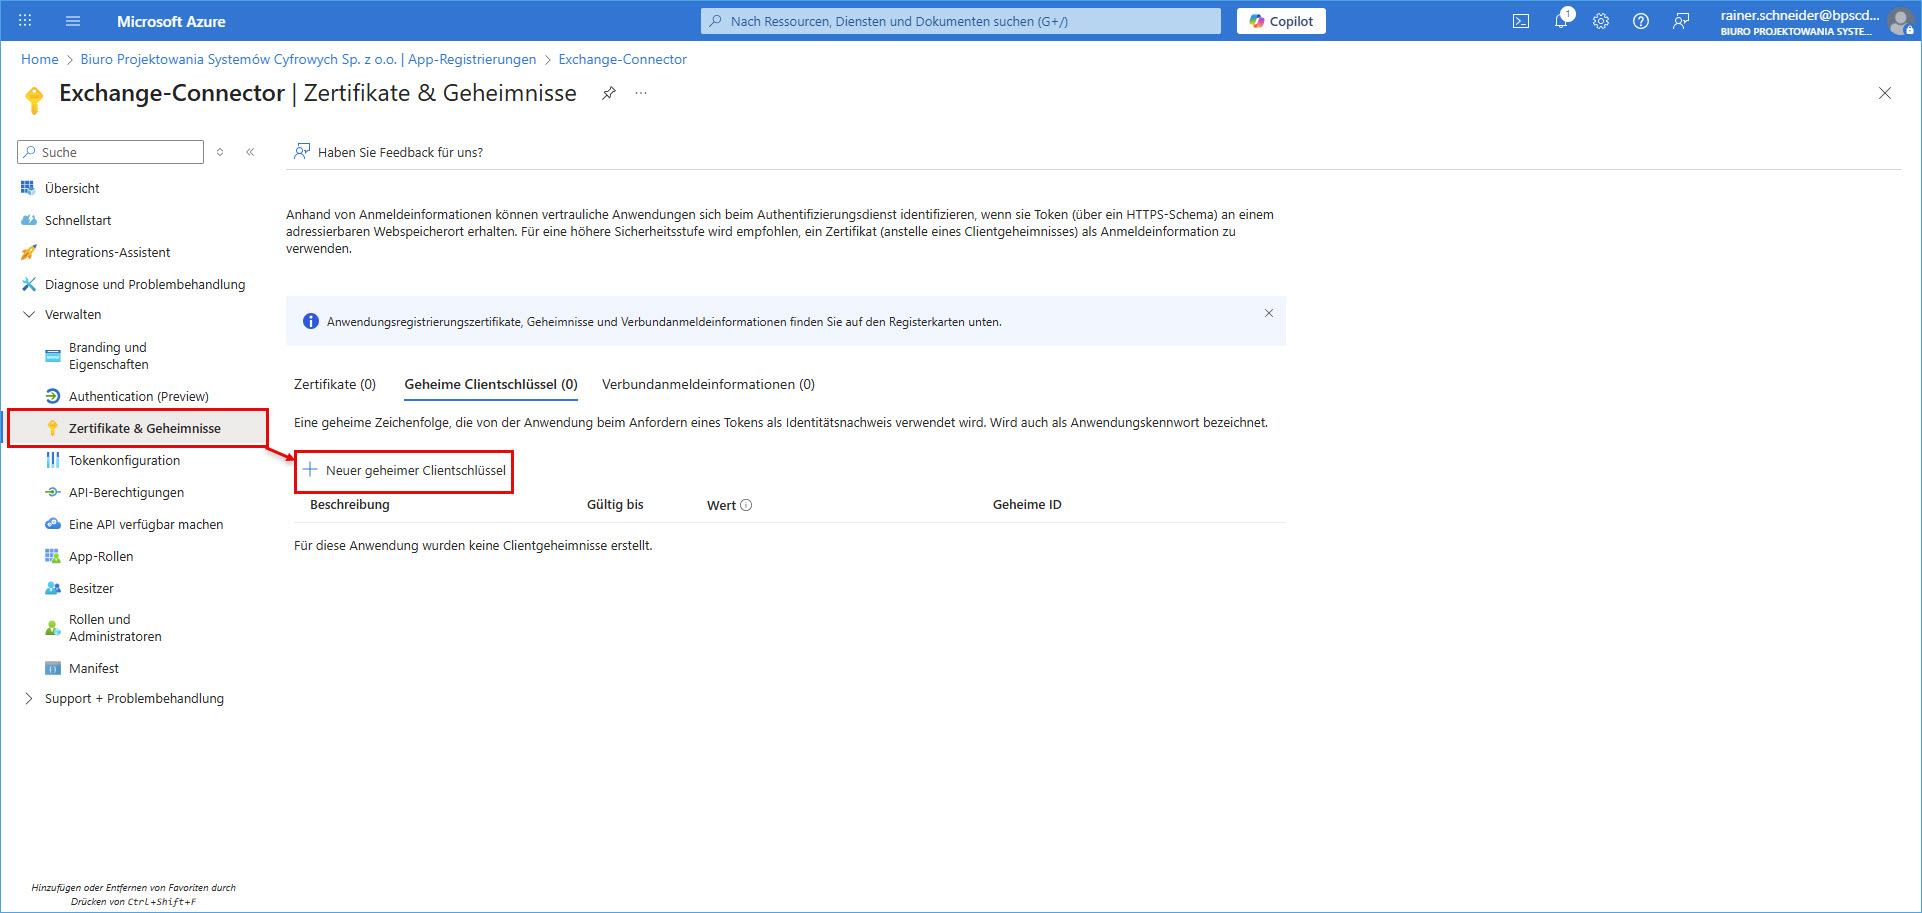
Task: Focus the global resource search box
Action: click(960, 21)
